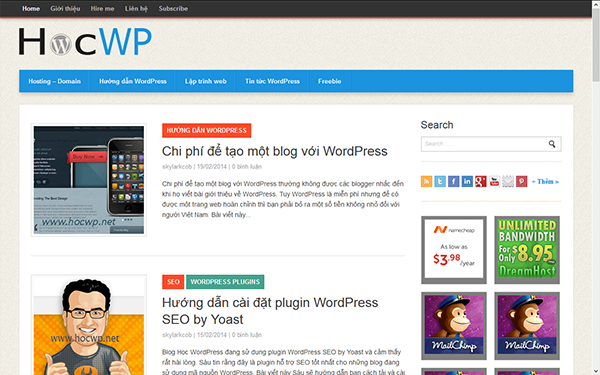The image size is (600, 375).
Task: Open the Freebie category
Action: (329, 81)
